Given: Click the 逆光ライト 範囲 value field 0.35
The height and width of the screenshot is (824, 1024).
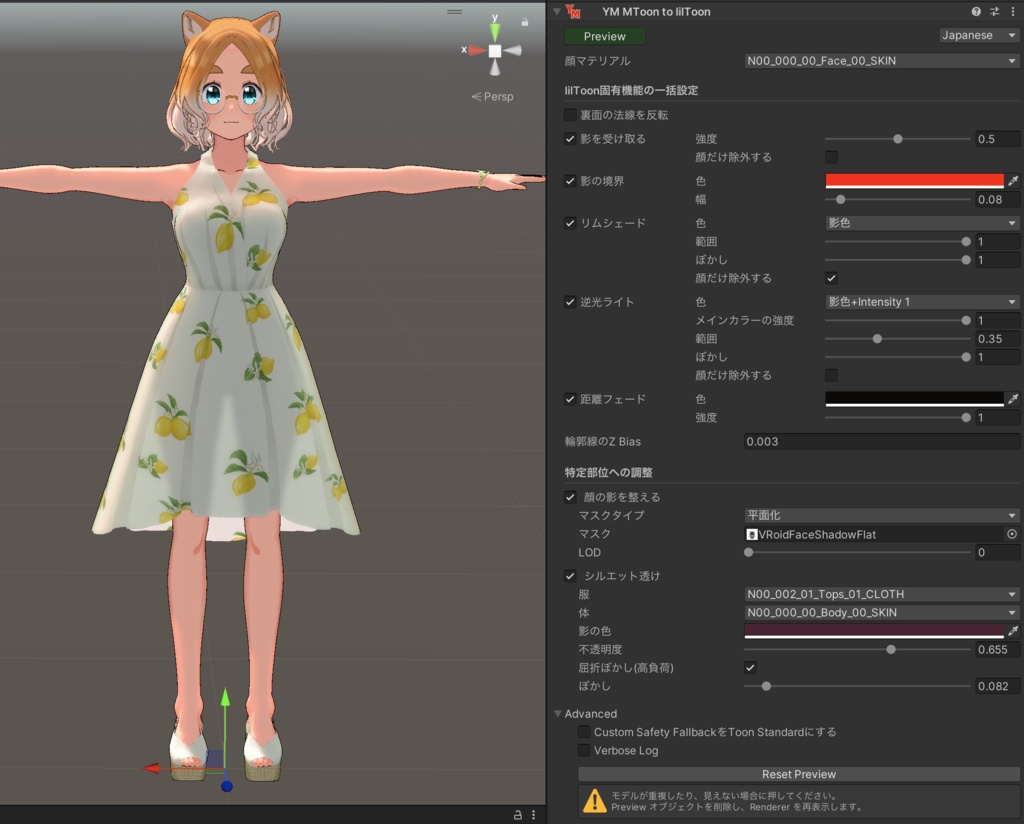Looking at the screenshot, I should coord(997,339).
